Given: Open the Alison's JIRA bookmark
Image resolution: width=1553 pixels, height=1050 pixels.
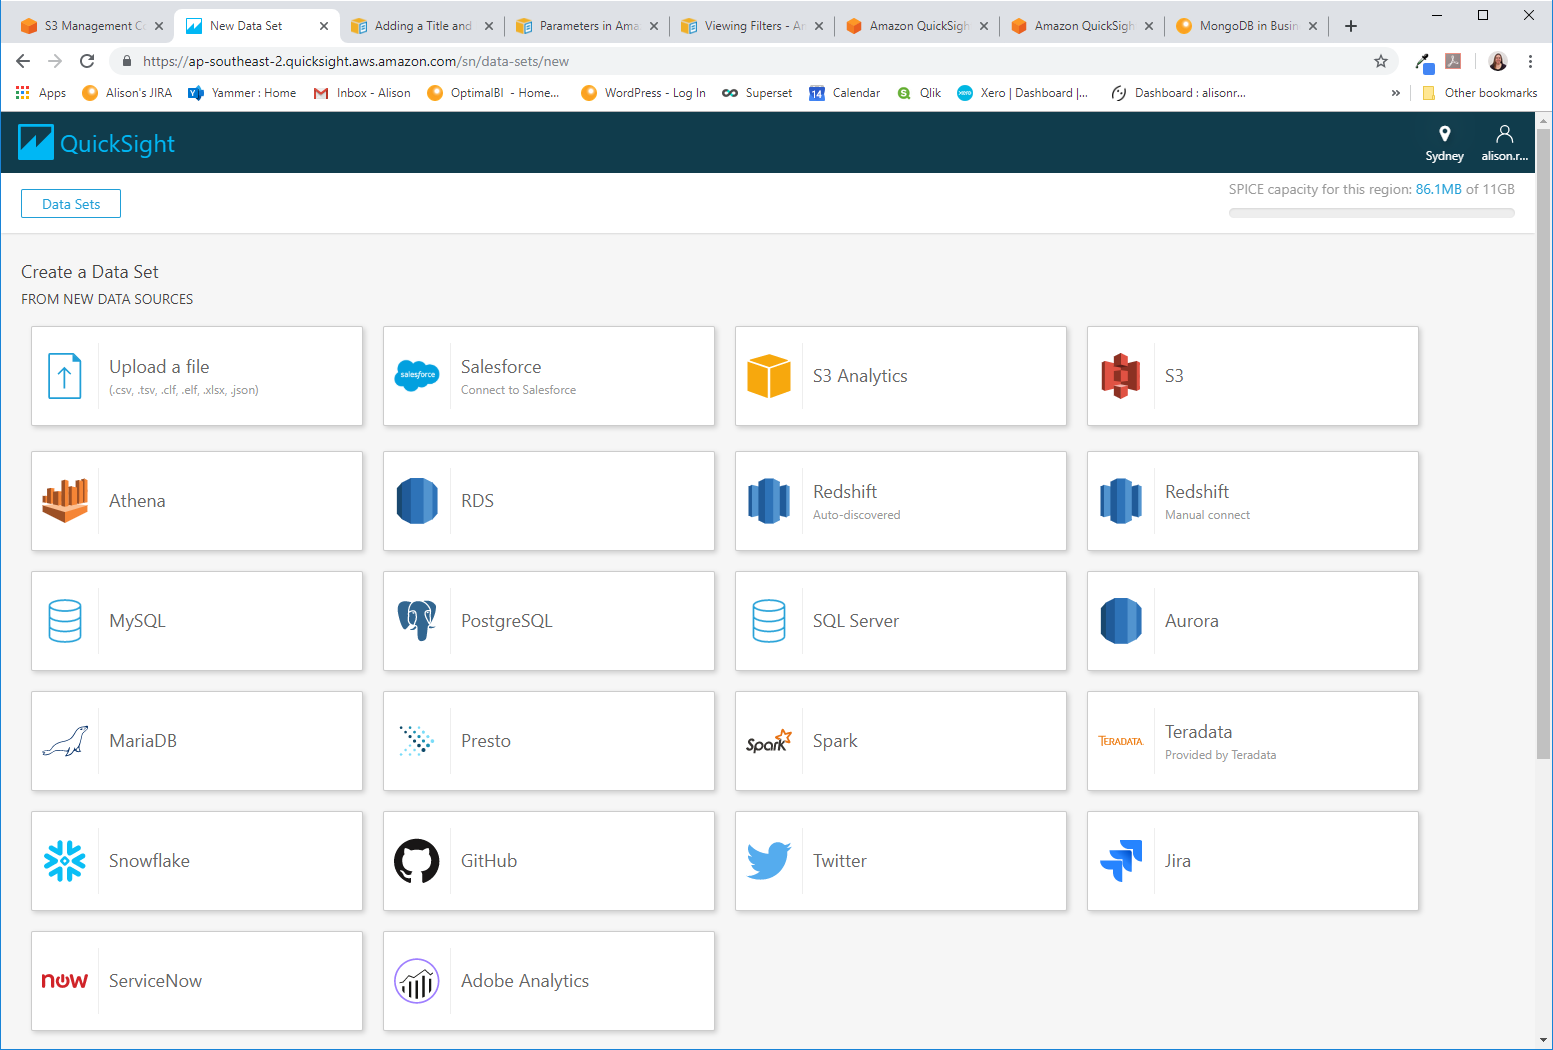Looking at the screenshot, I should tap(127, 93).
